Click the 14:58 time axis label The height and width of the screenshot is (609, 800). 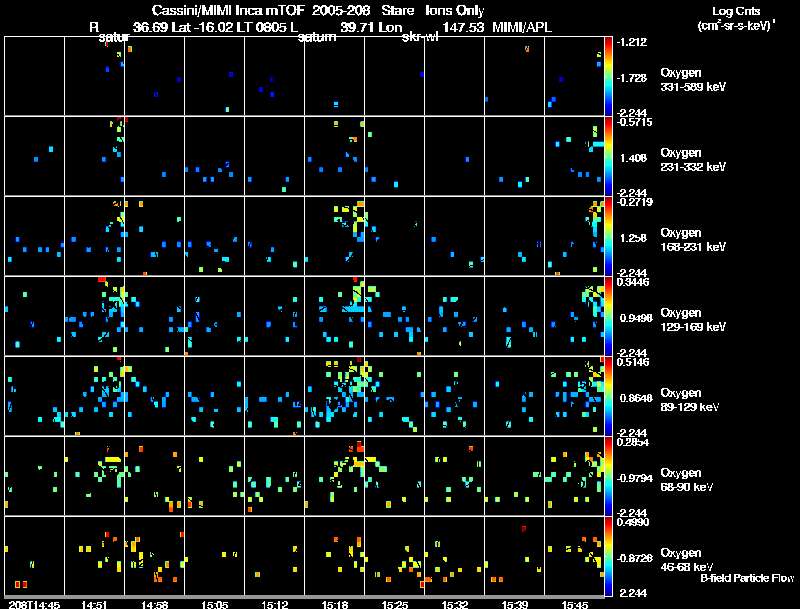pos(155,605)
